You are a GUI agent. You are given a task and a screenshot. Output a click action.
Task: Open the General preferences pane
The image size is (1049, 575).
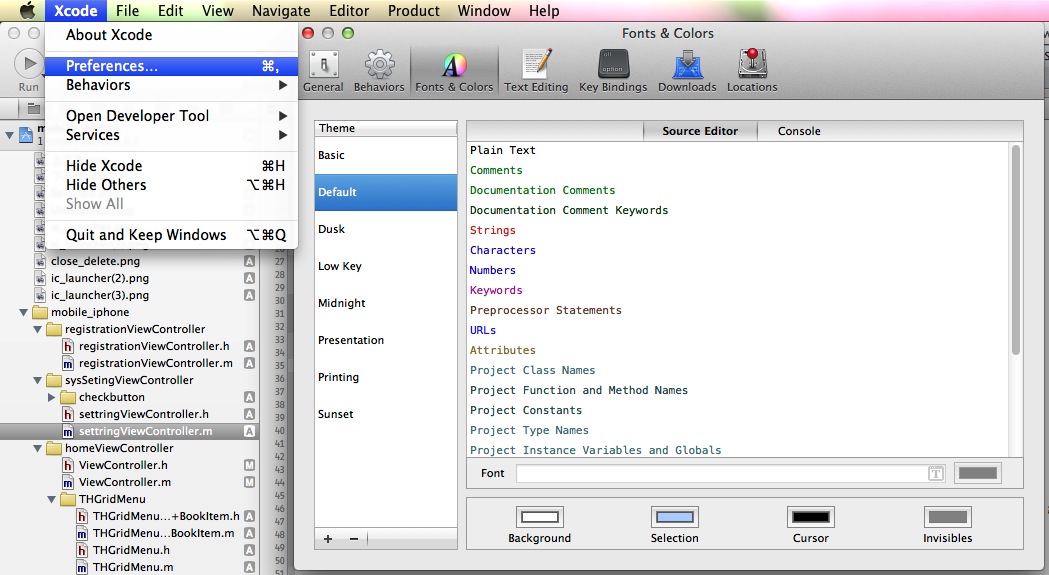click(323, 71)
